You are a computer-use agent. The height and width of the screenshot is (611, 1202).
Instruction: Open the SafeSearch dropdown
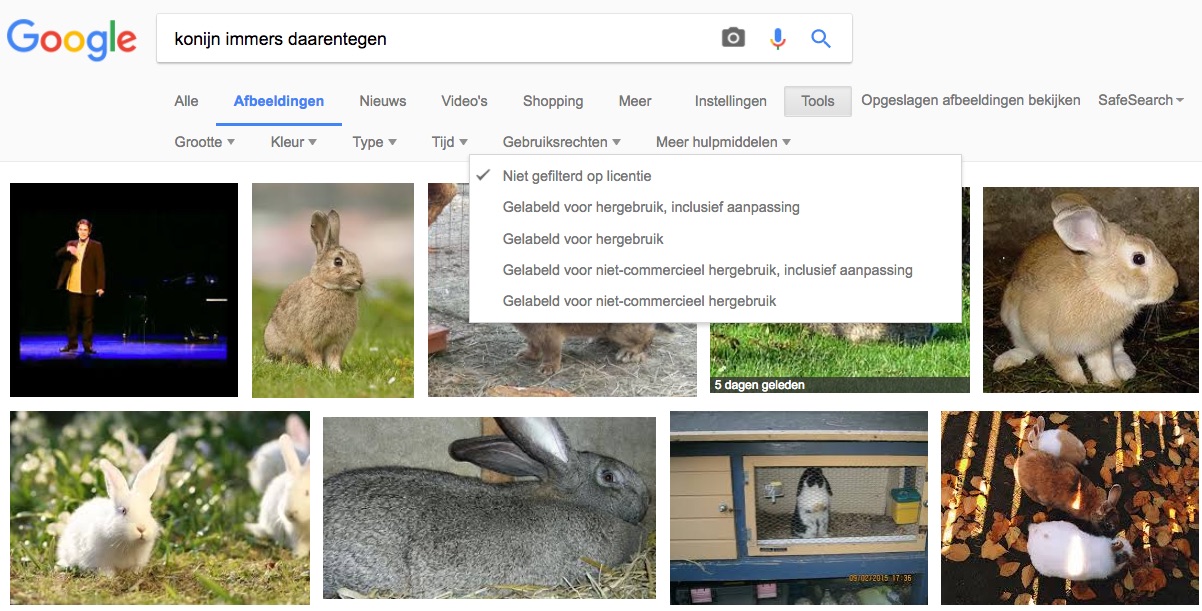point(1140,100)
